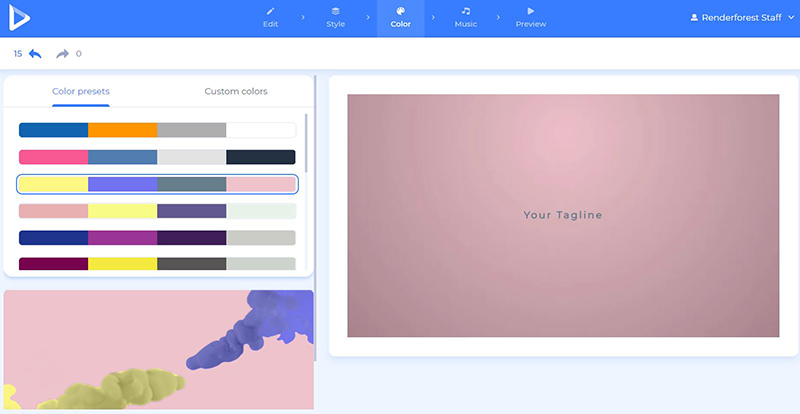Click the Edit pencil icon
The height and width of the screenshot is (414, 800).
coord(270,11)
